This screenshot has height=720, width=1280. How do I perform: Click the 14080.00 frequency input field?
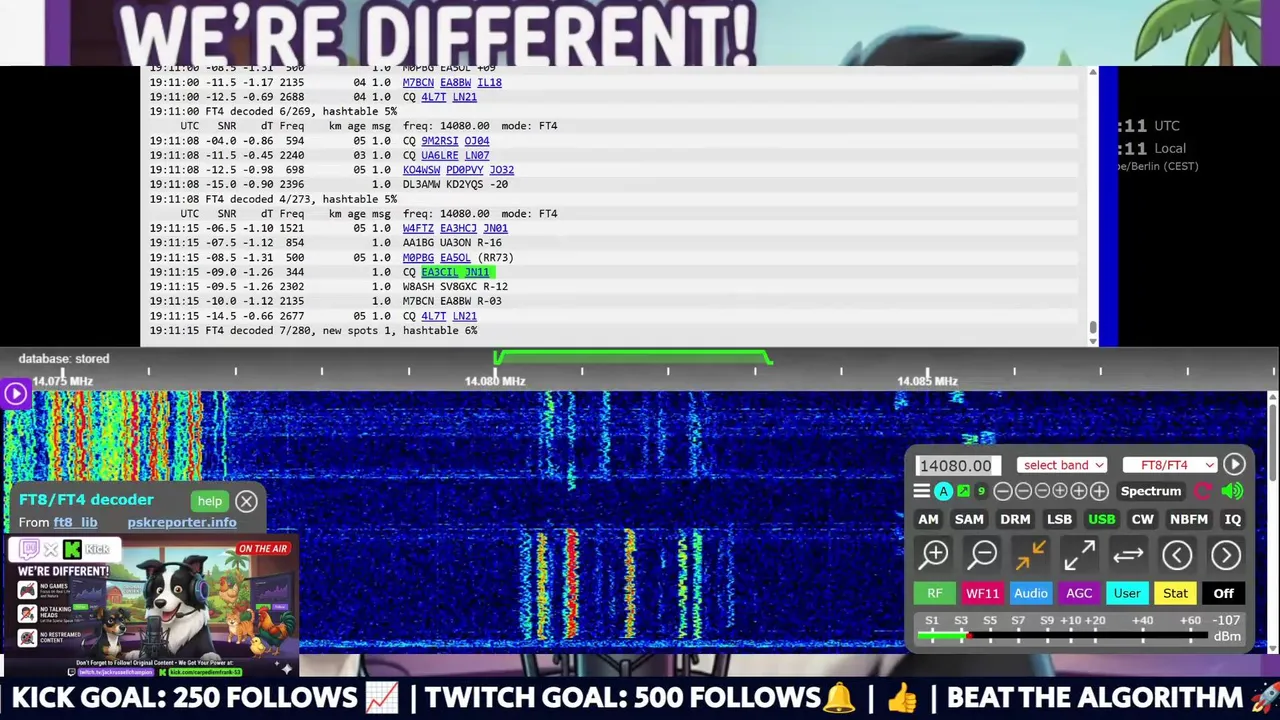pyautogui.click(x=958, y=465)
